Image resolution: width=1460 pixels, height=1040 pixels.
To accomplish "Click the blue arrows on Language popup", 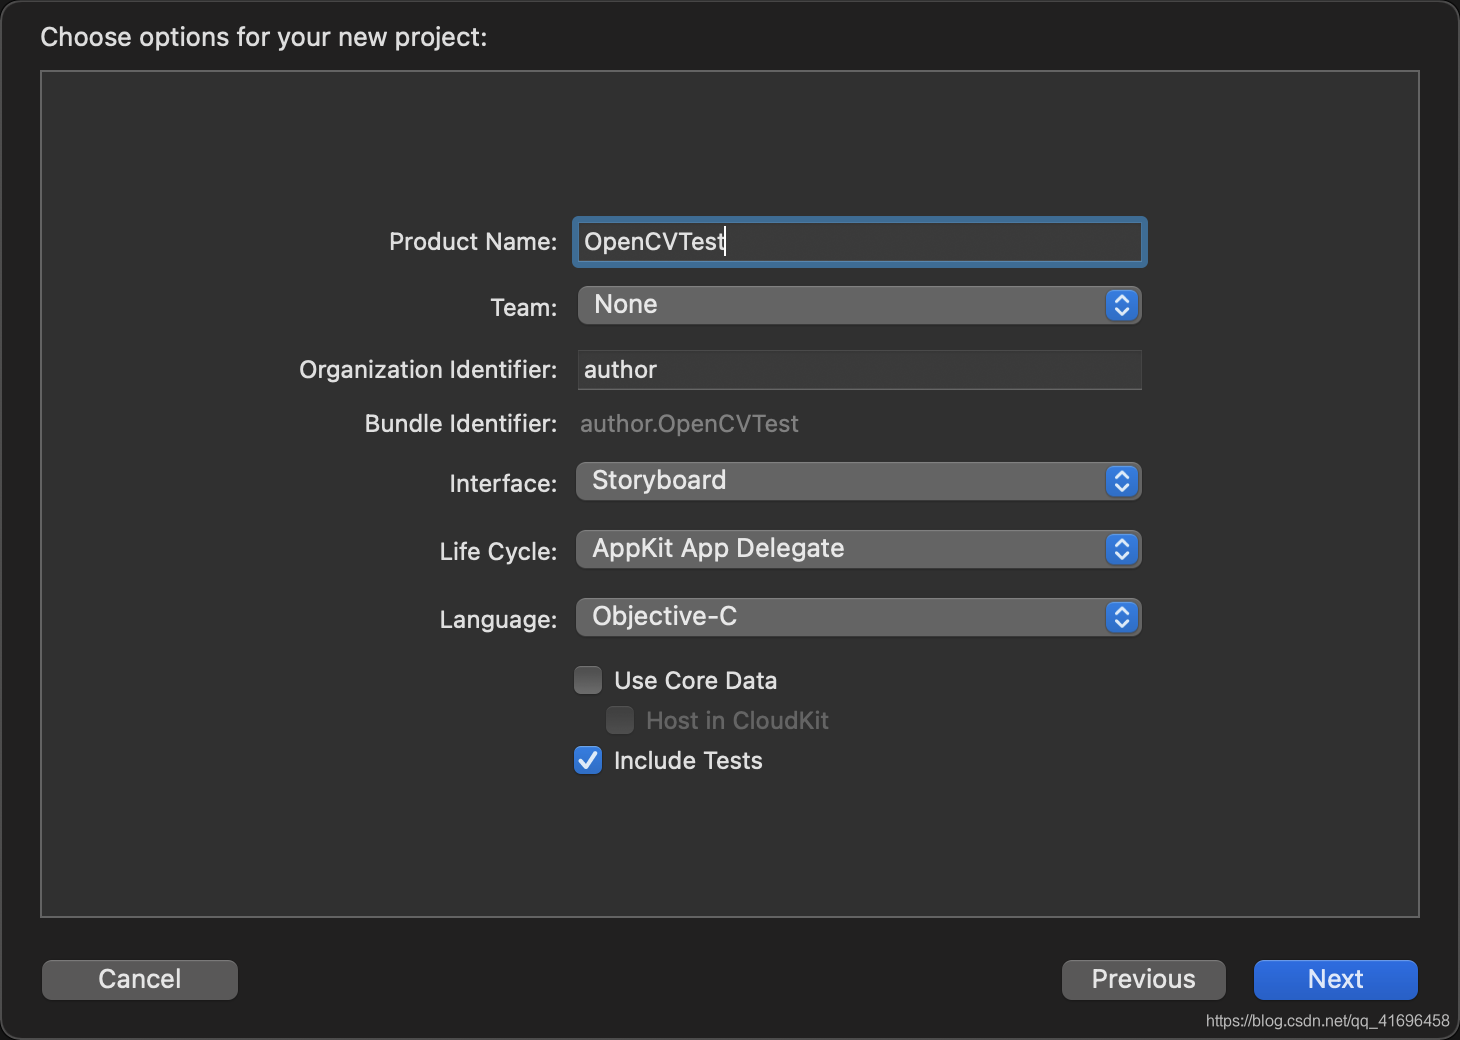I will point(1121,617).
